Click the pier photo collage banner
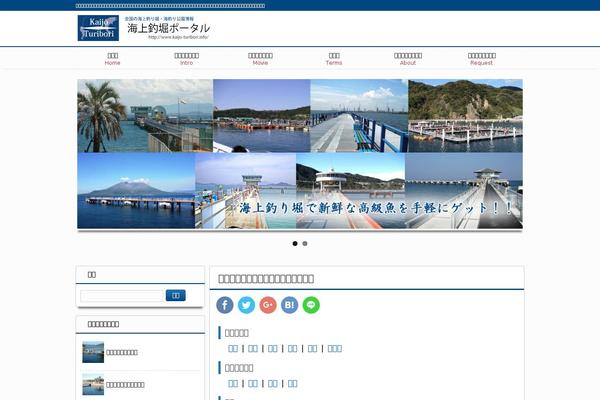The width and height of the screenshot is (600, 400). tap(300, 154)
